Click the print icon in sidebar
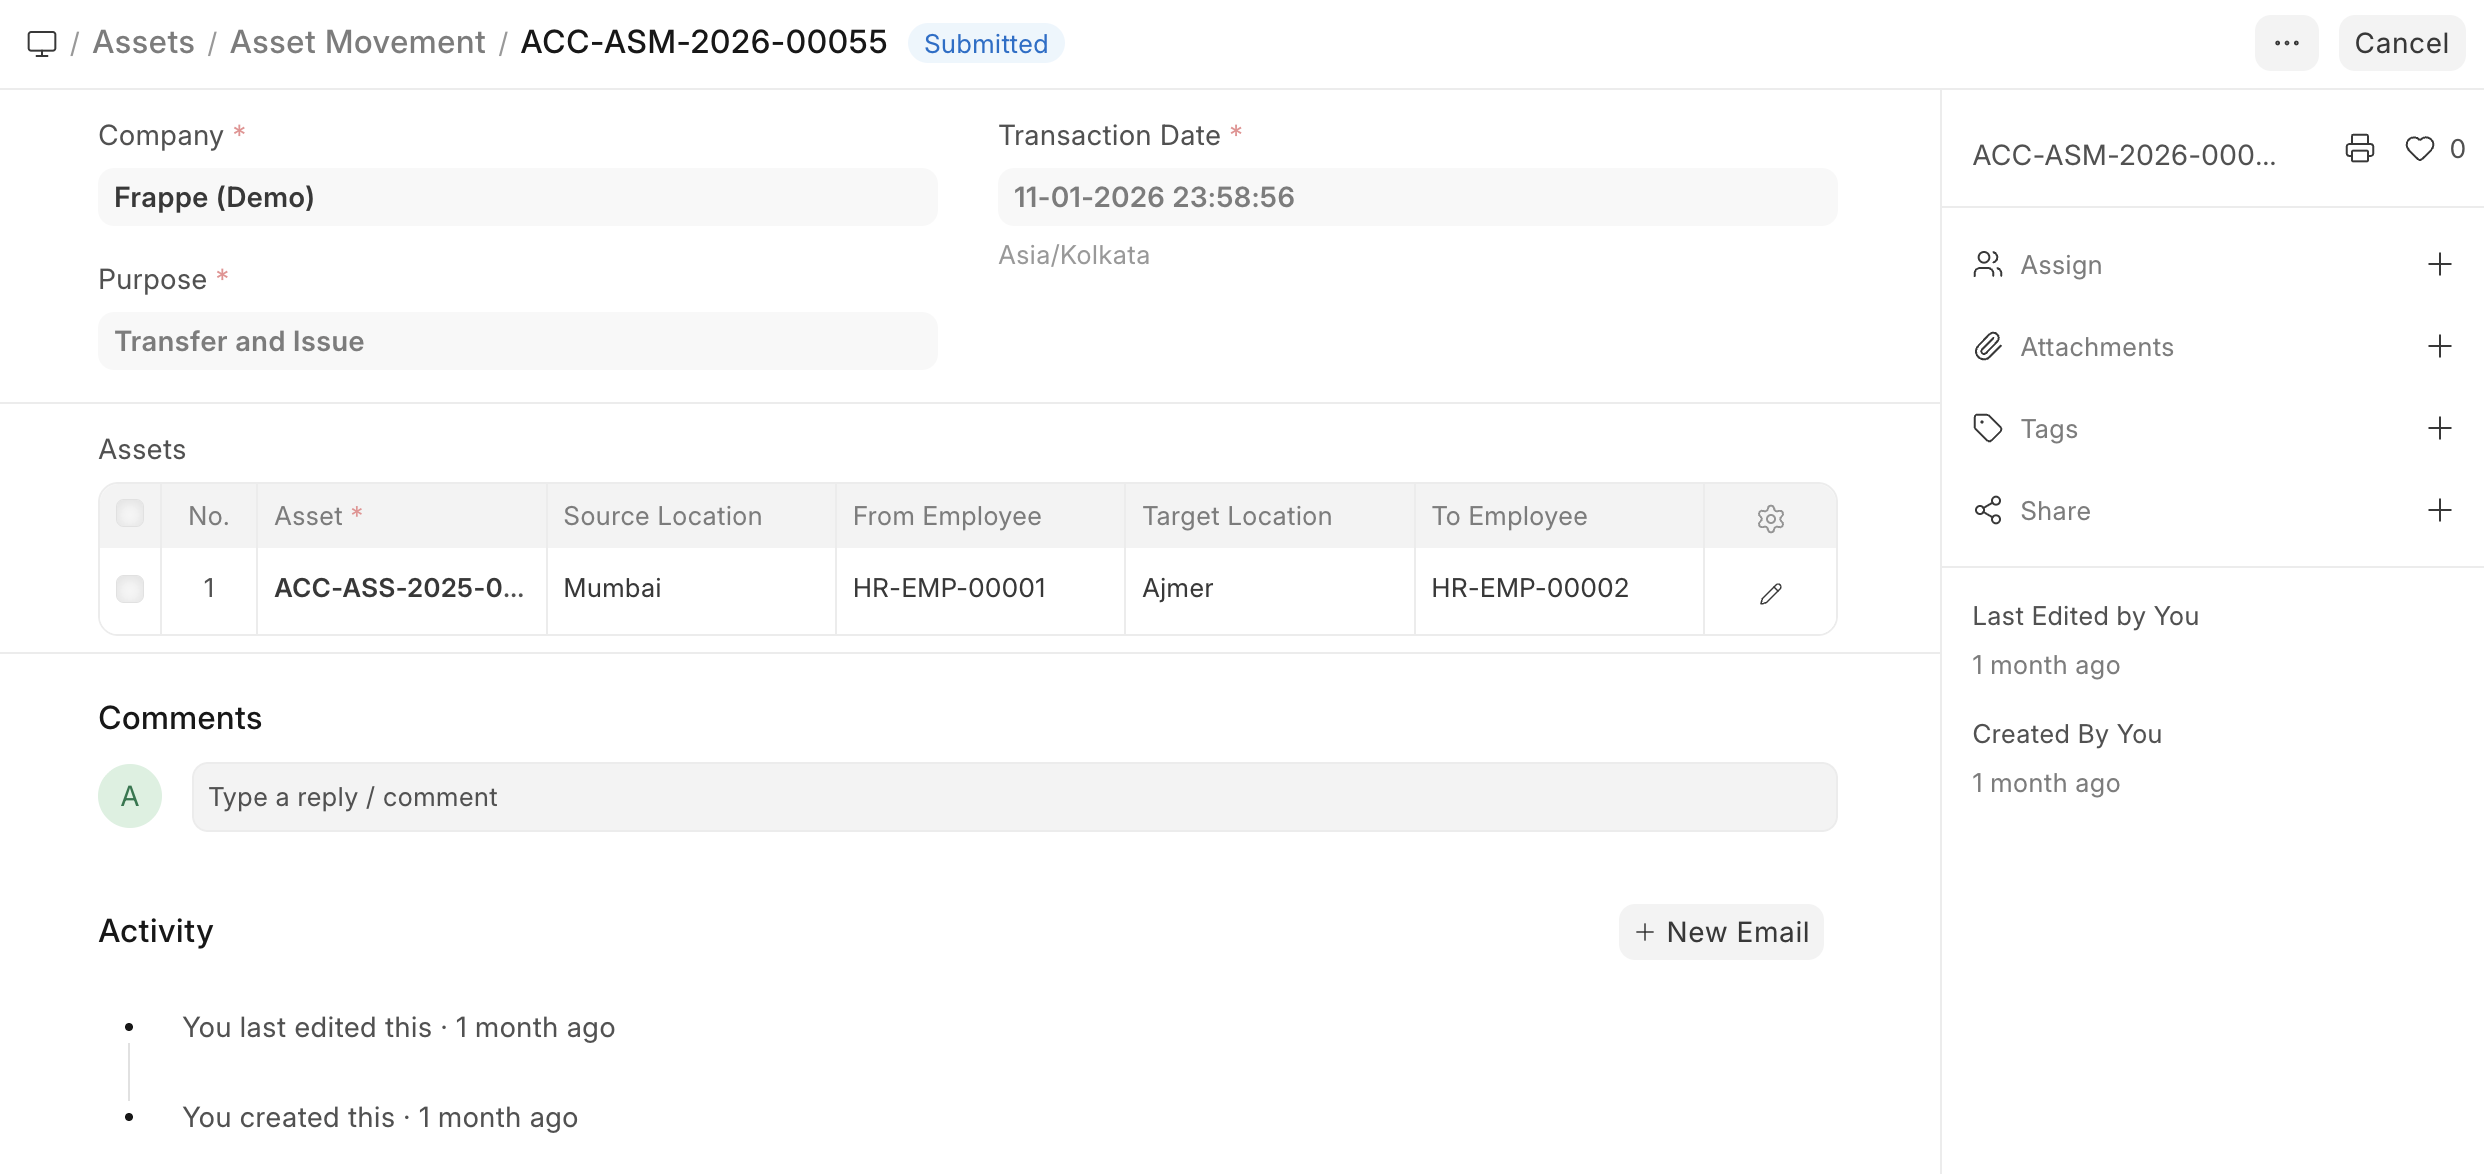This screenshot has height=1174, width=2484. click(x=2359, y=149)
